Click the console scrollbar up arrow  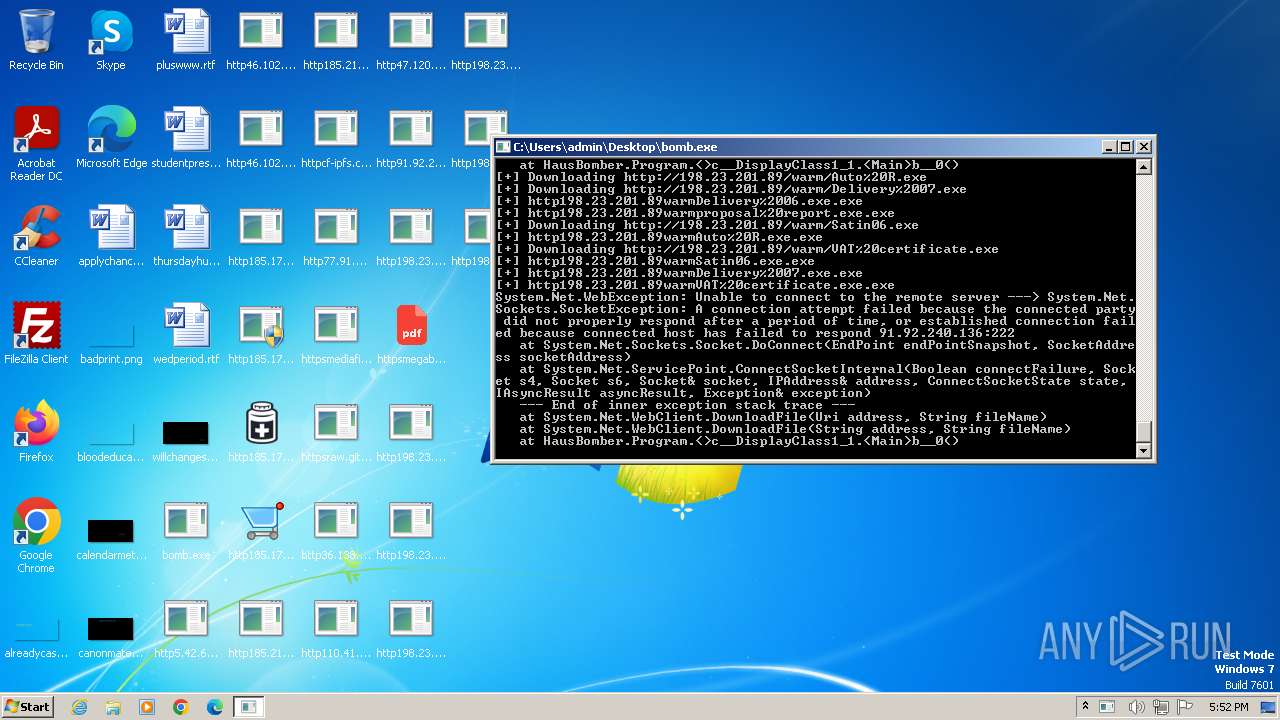click(x=1144, y=167)
